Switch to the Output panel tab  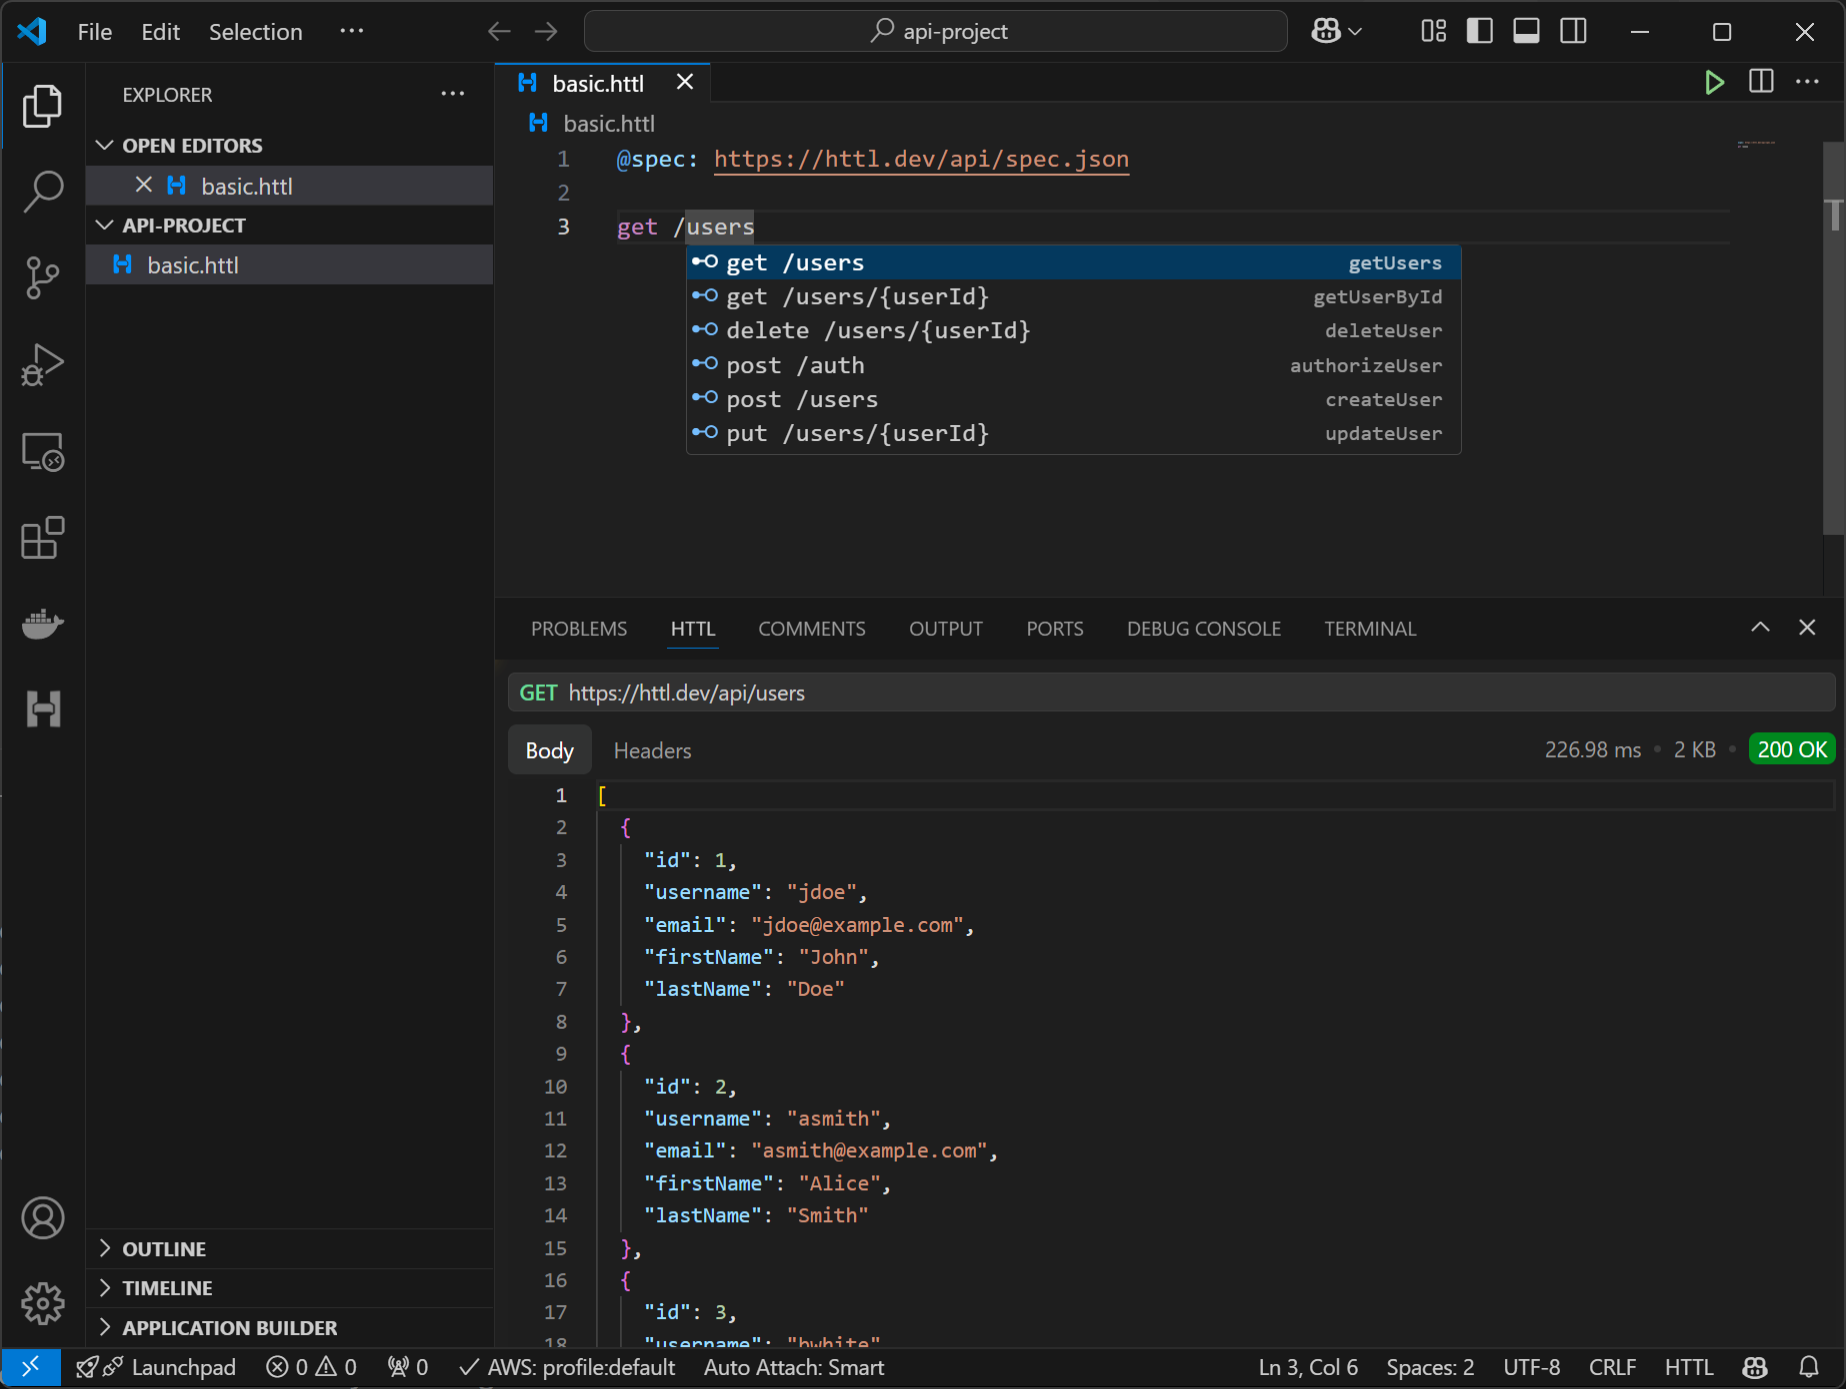click(x=946, y=629)
